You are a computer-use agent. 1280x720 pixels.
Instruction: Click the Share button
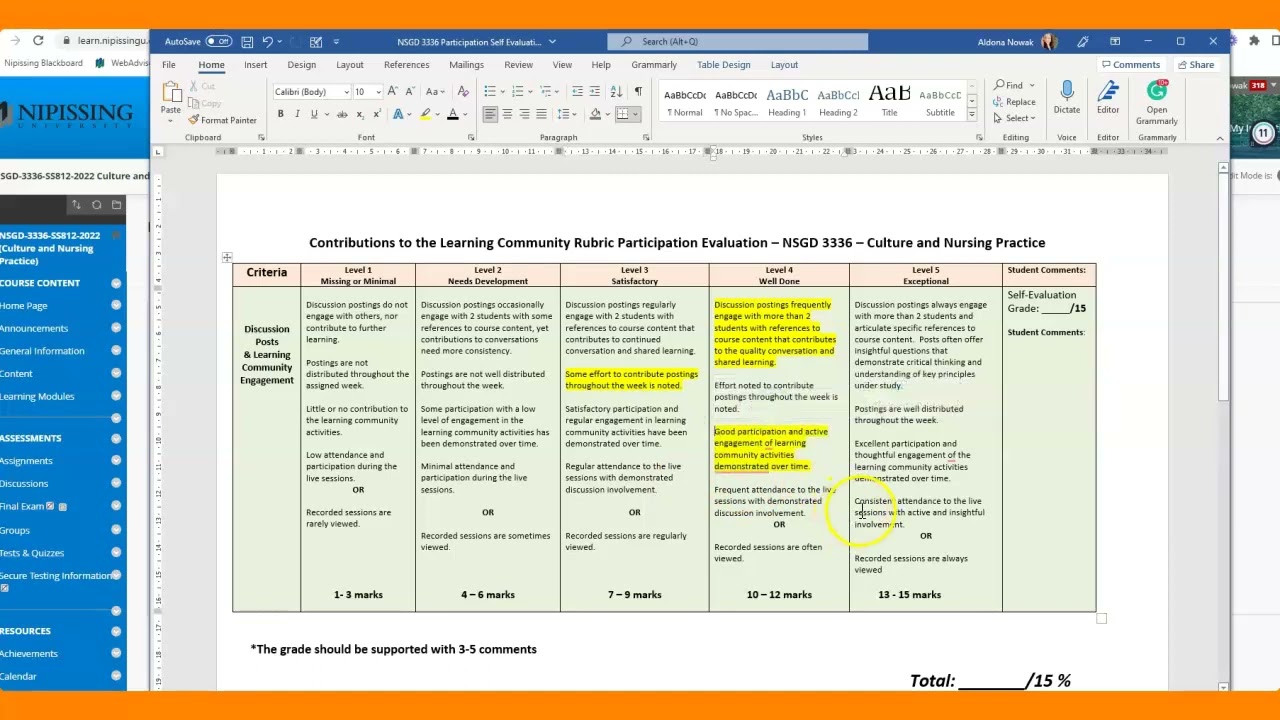coord(1195,65)
